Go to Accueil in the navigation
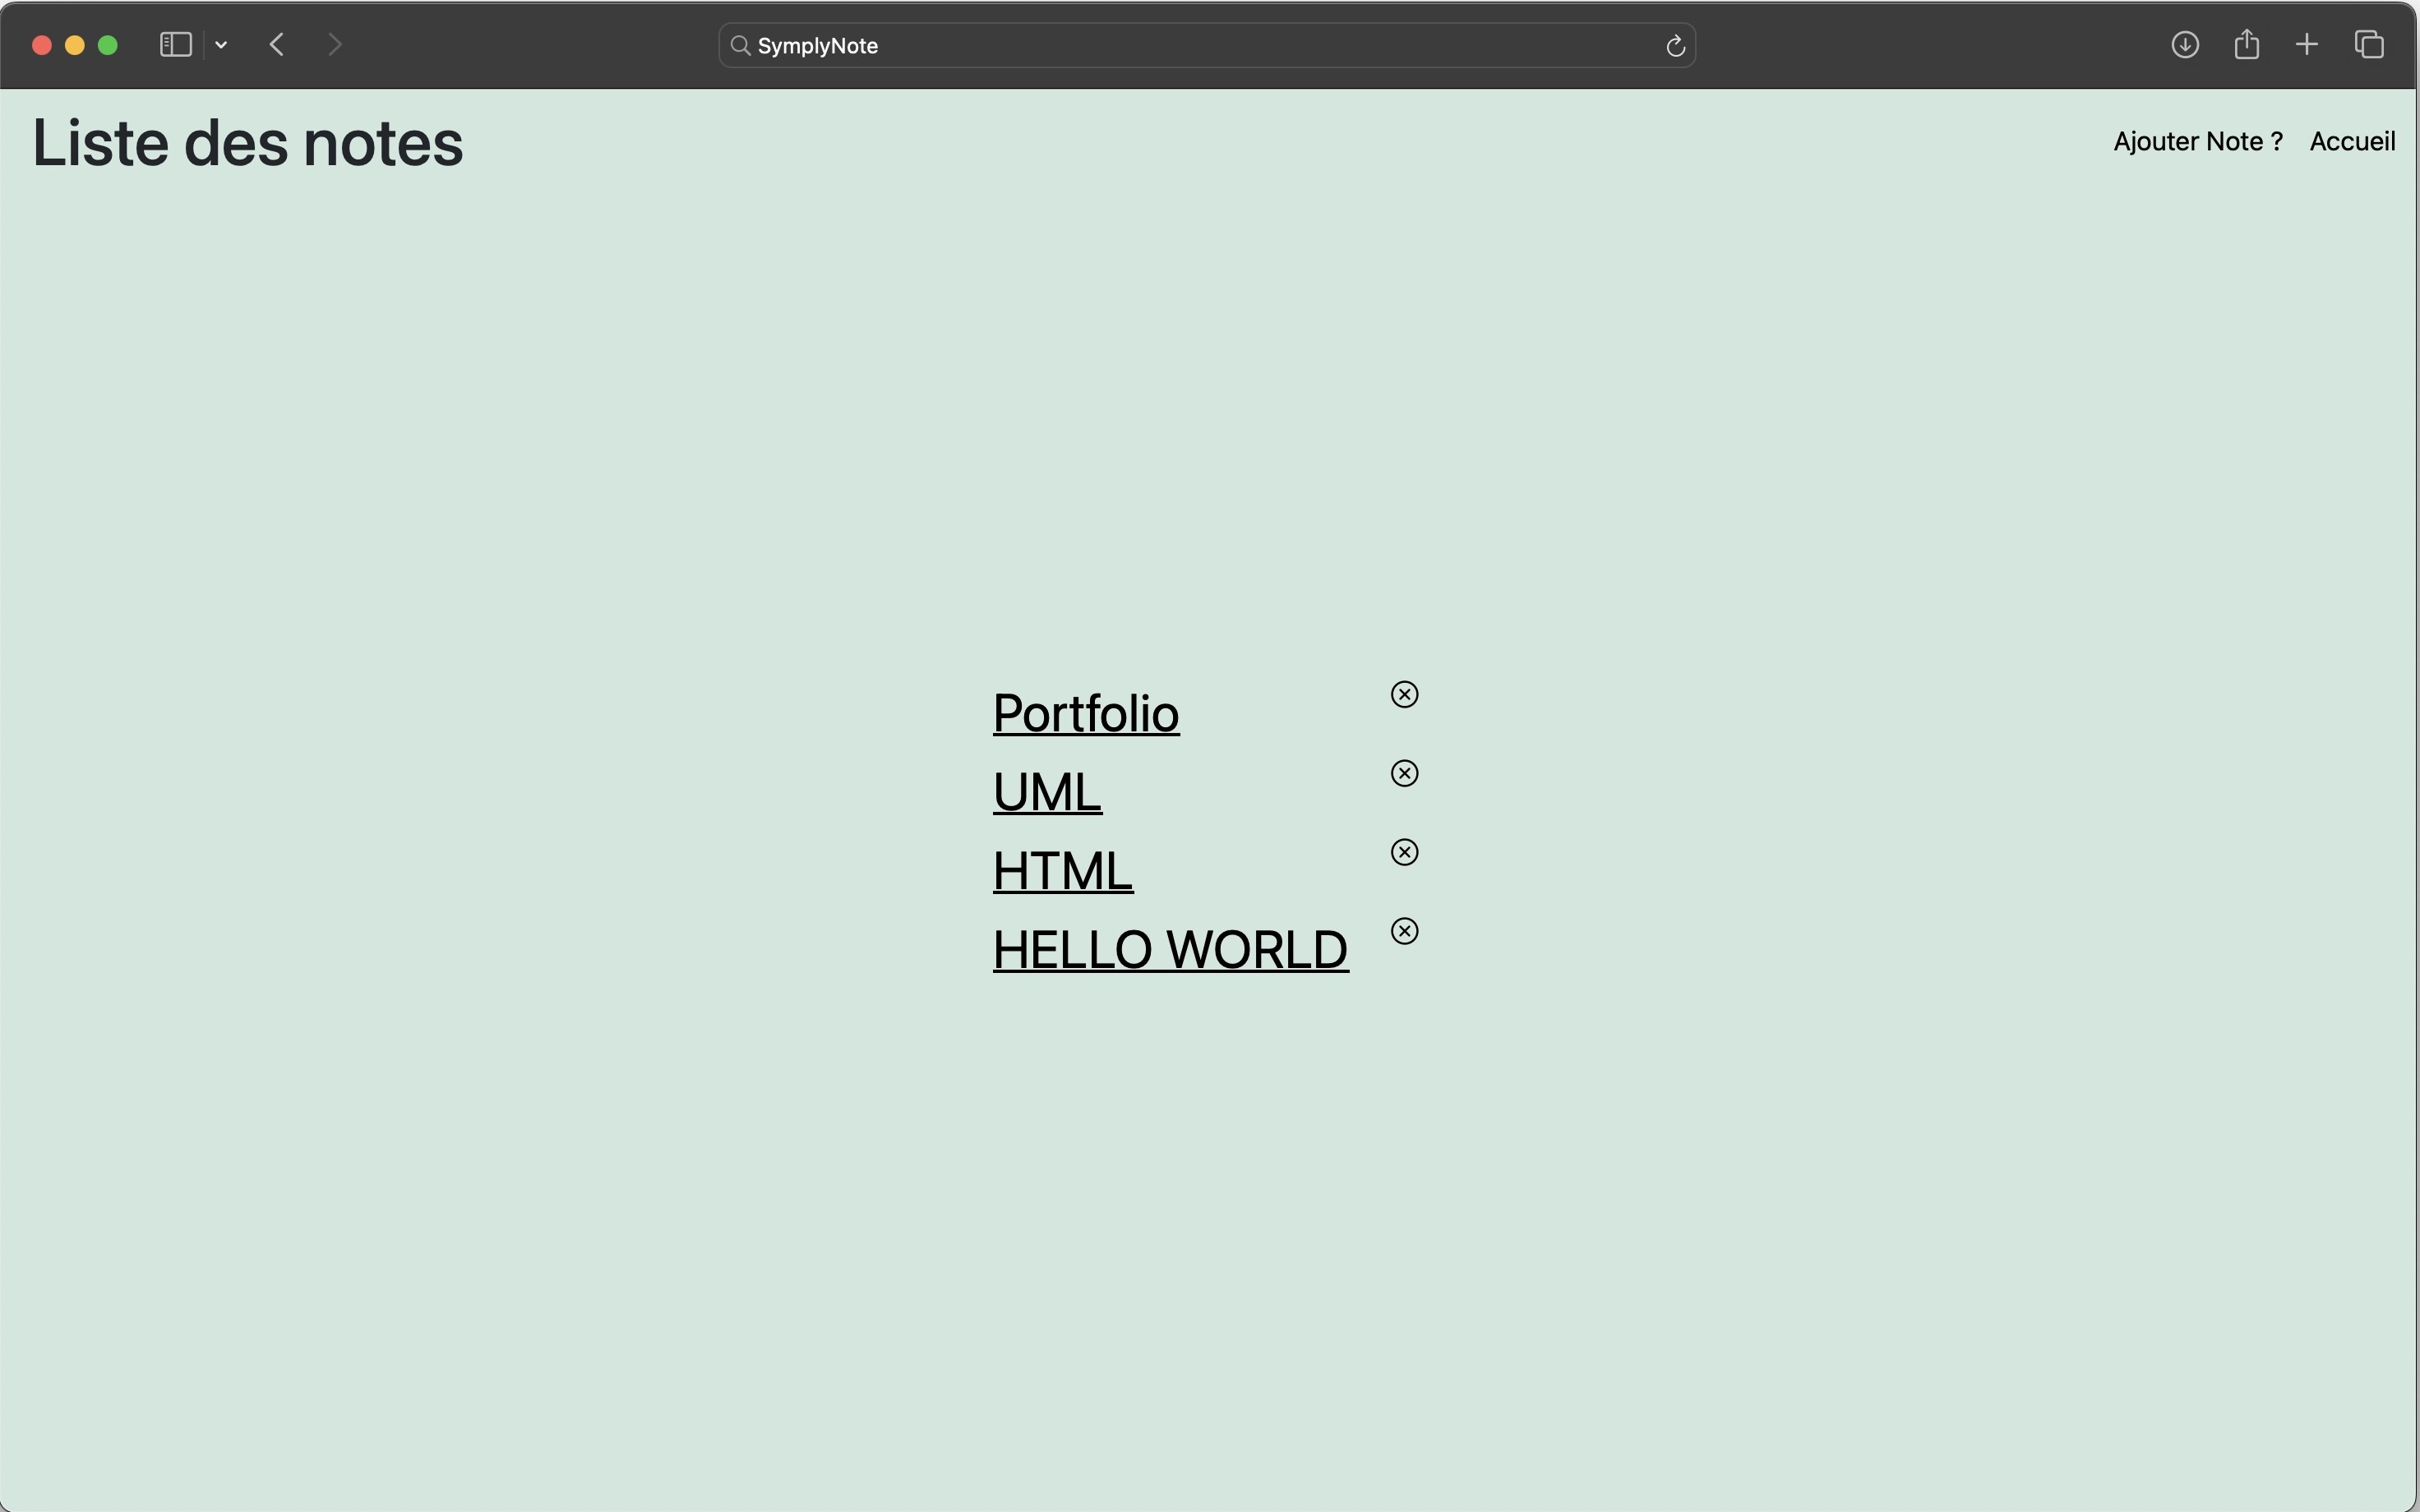Viewport: 2420px width, 1512px height. coord(2351,141)
